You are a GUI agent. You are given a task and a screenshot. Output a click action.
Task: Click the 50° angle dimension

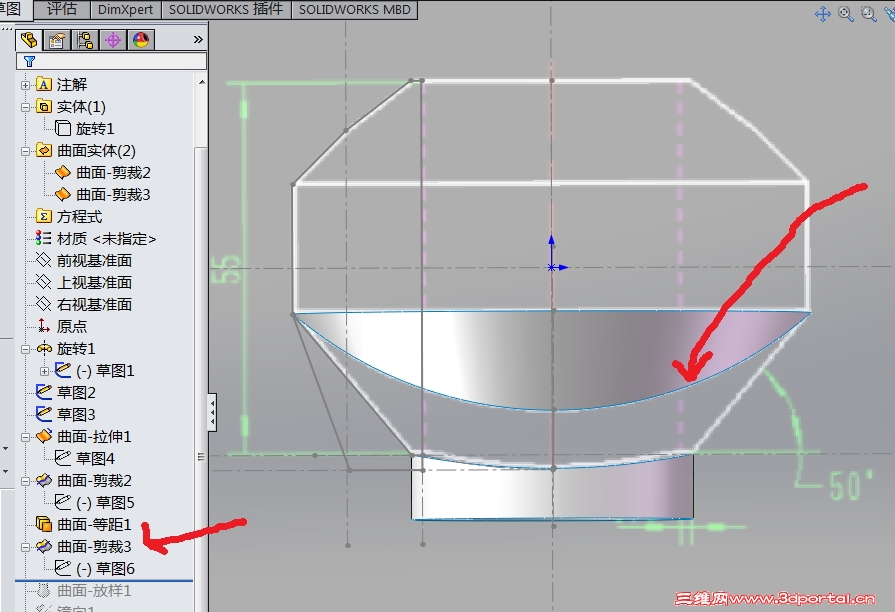point(850,486)
